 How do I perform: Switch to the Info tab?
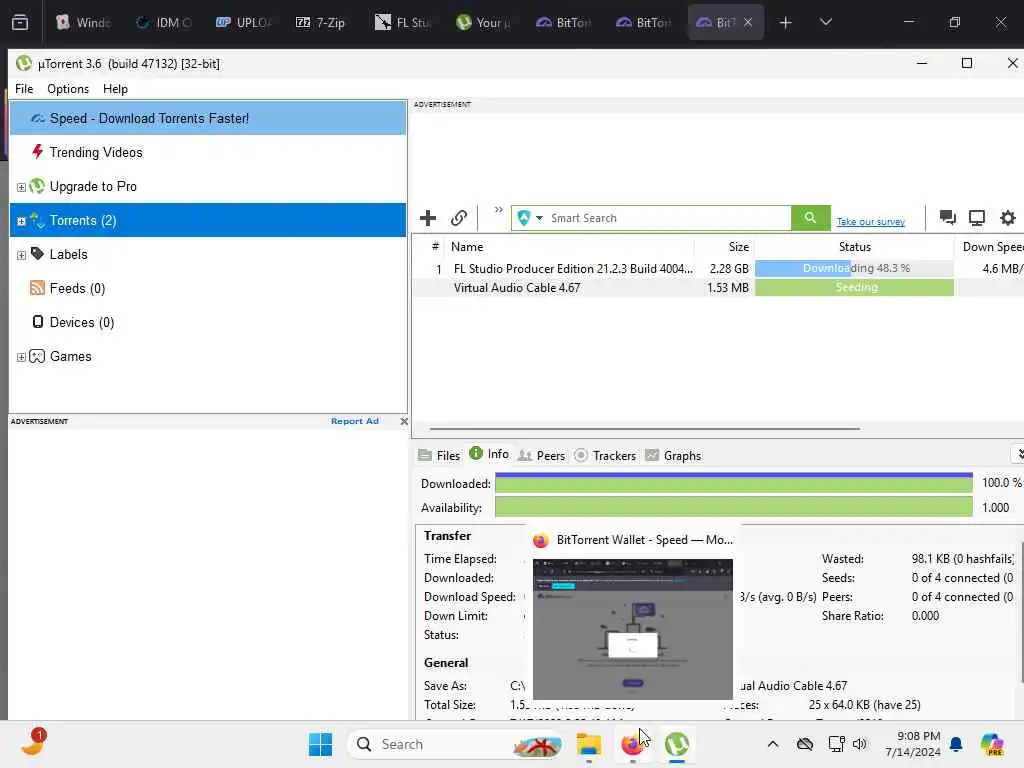pyautogui.click(x=489, y=455)
